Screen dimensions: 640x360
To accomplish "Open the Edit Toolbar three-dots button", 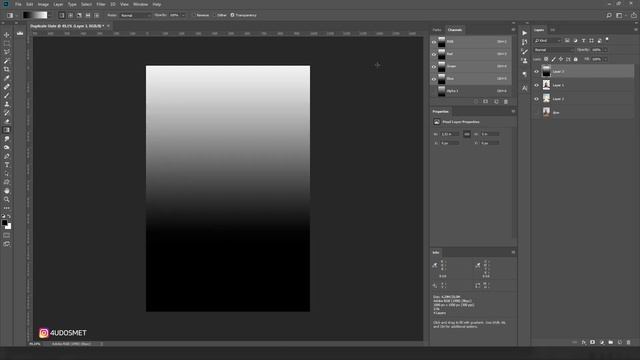I will coord(7,208).
